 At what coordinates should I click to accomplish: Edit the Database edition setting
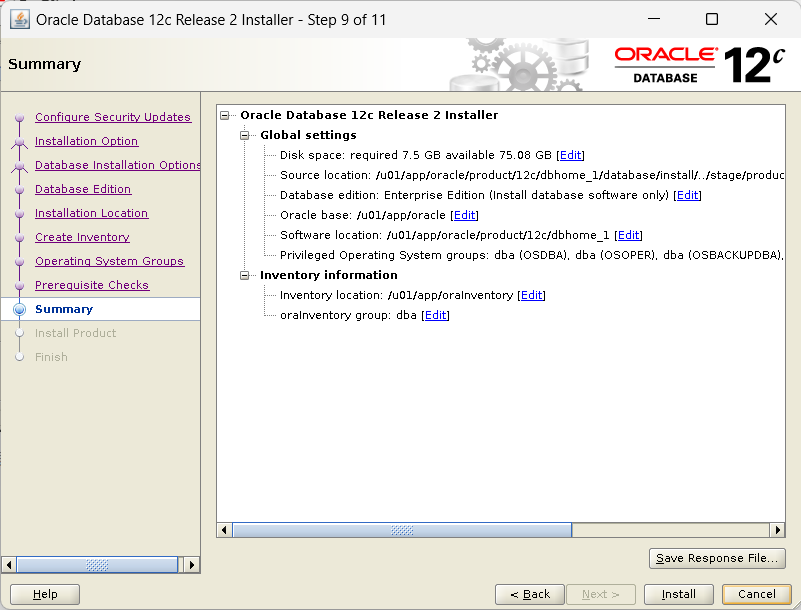pyautogui.click(x=687, y=195)
